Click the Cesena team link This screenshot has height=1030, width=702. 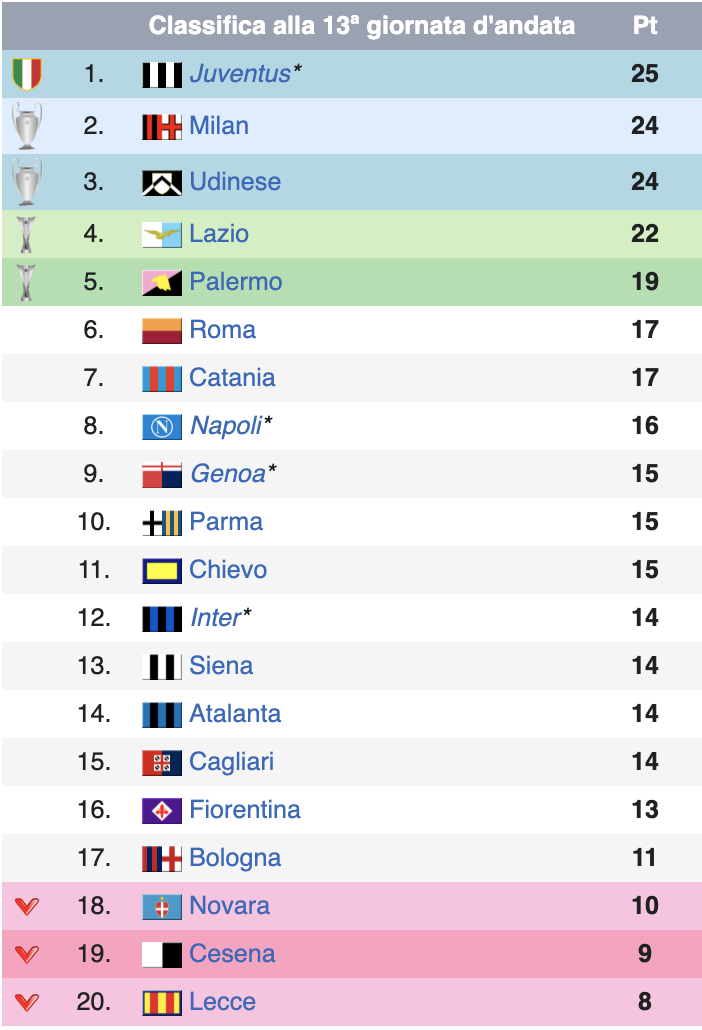pos(232,954)
